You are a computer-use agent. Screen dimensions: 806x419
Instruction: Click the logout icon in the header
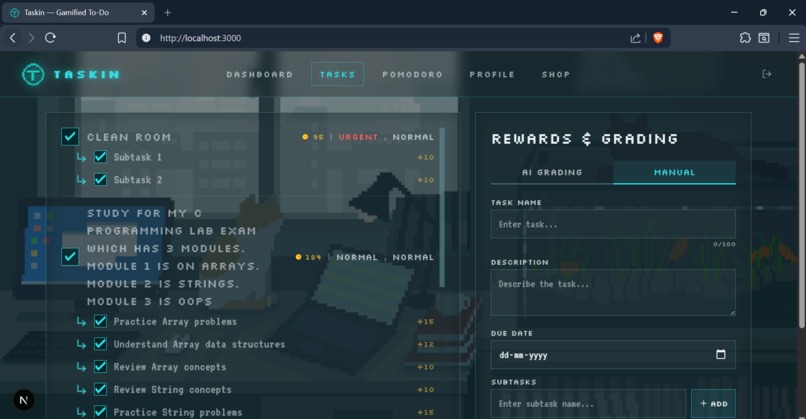766,74
